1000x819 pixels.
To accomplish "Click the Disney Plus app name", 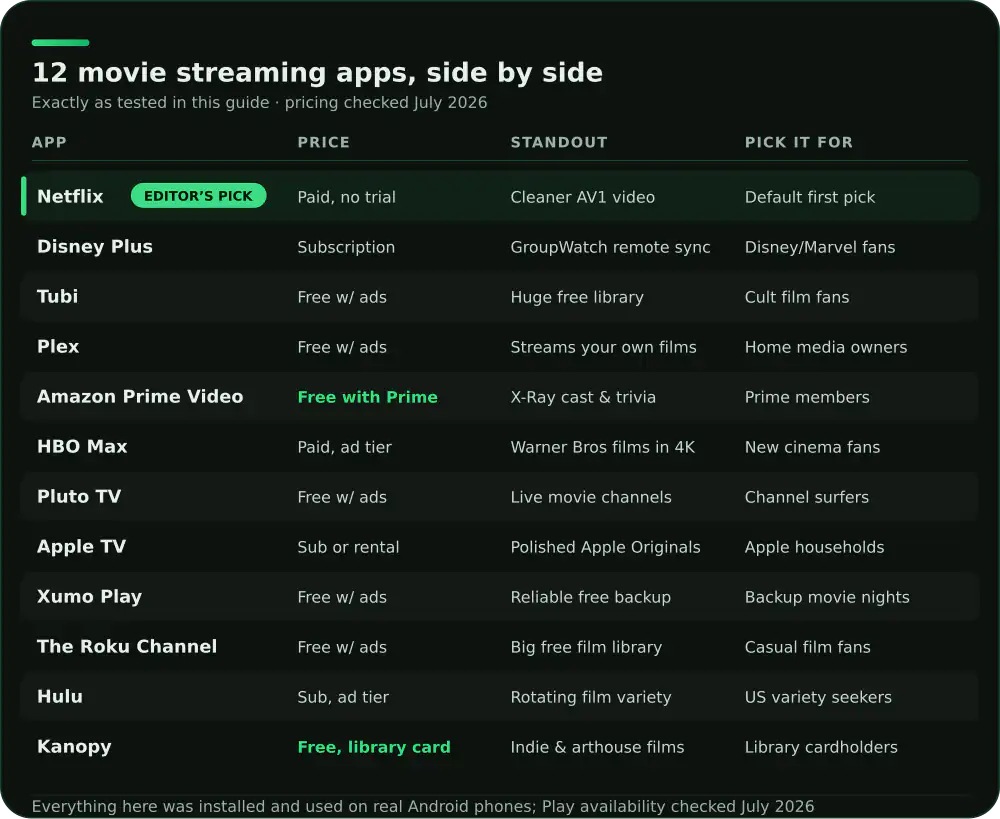I will click(x=95, y=246).
